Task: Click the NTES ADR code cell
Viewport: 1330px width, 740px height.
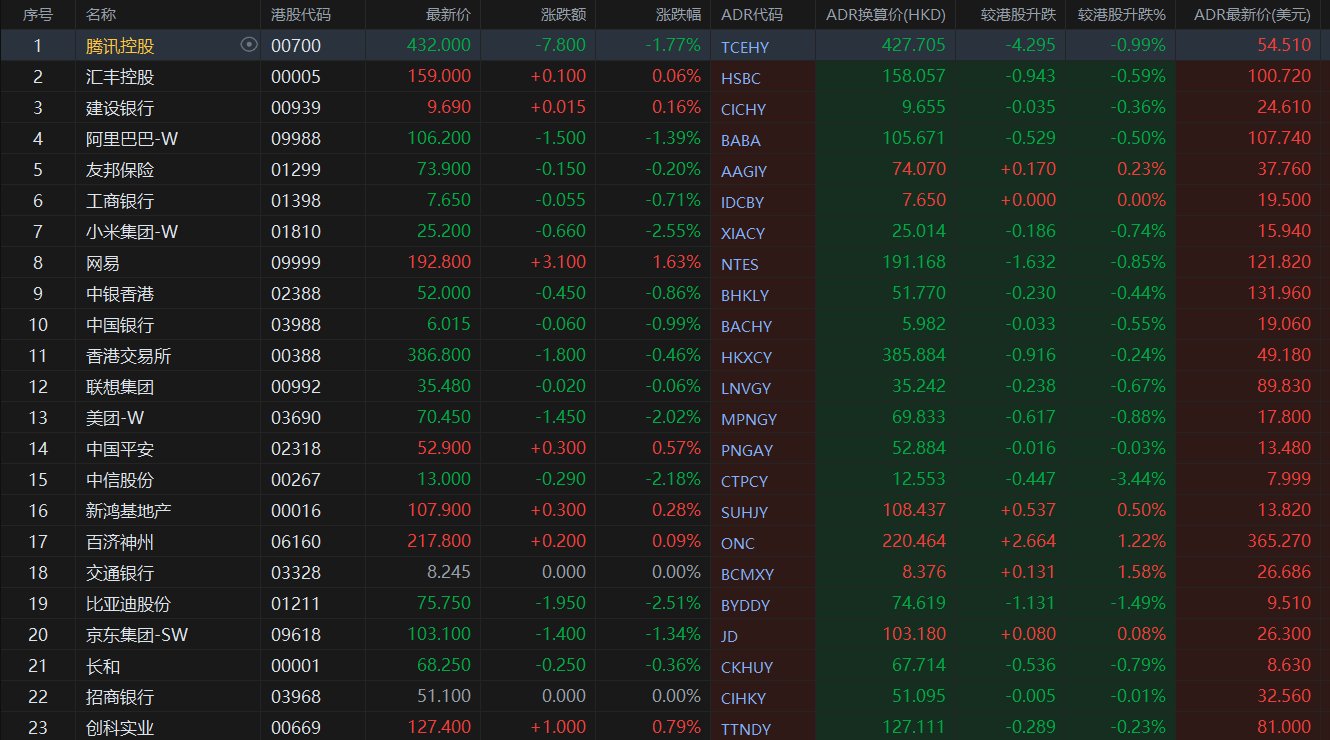Action: click(740, 264)
